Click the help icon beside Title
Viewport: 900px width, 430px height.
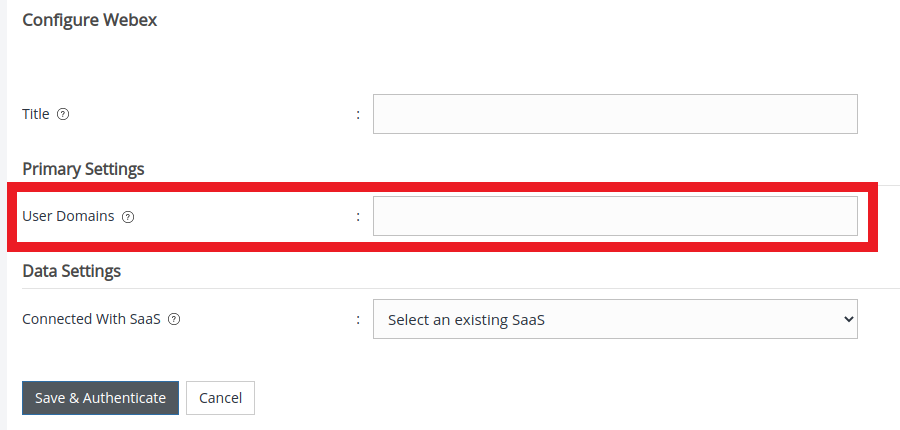coord(63,114)
